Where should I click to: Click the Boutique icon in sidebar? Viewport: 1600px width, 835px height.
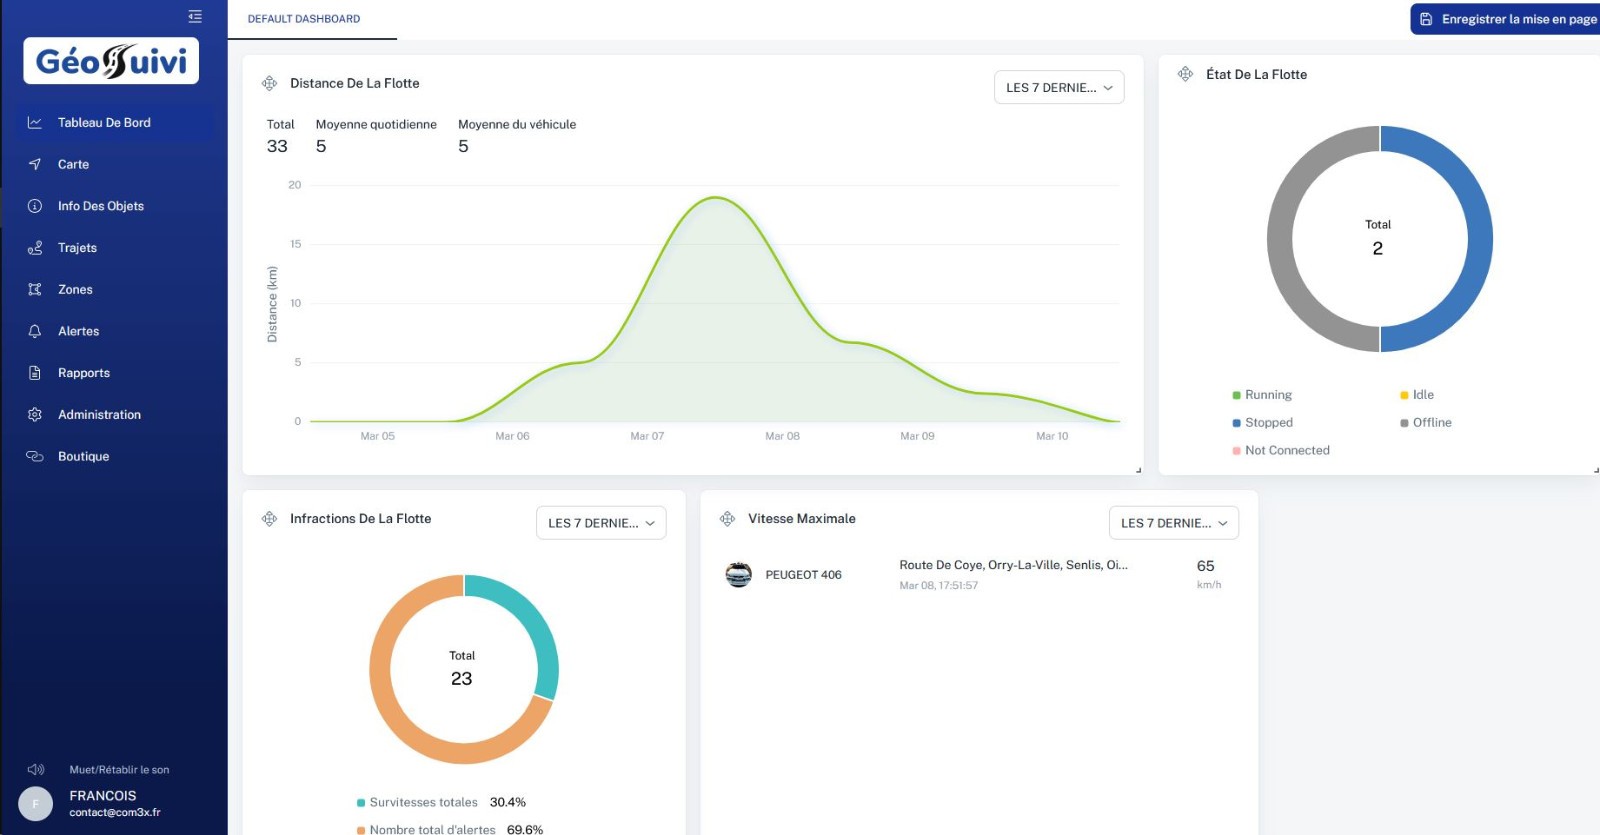coord(35,456)
